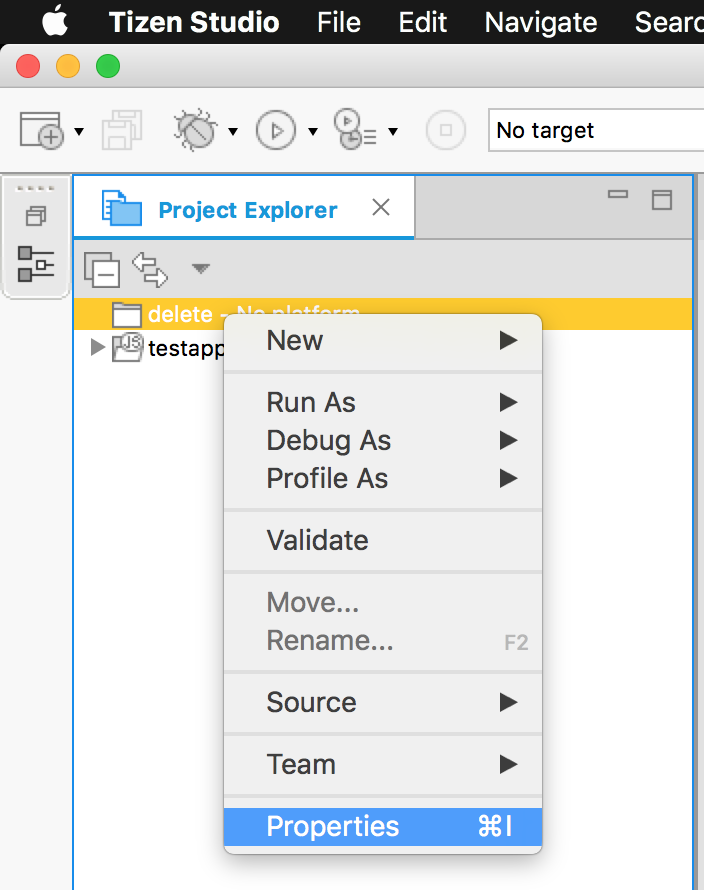Maximize the Project Explorer view panel

click(x=661, y=199)
